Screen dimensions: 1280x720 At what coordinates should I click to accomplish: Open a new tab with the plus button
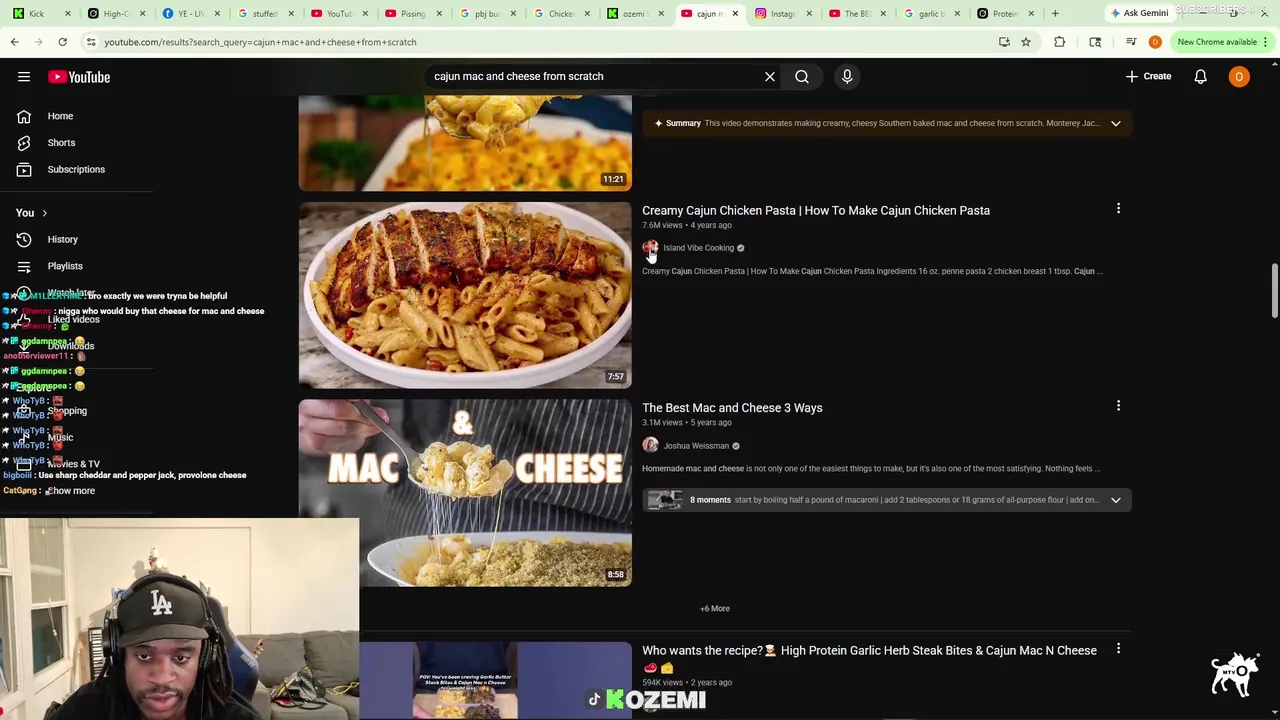click(1055, 13)
